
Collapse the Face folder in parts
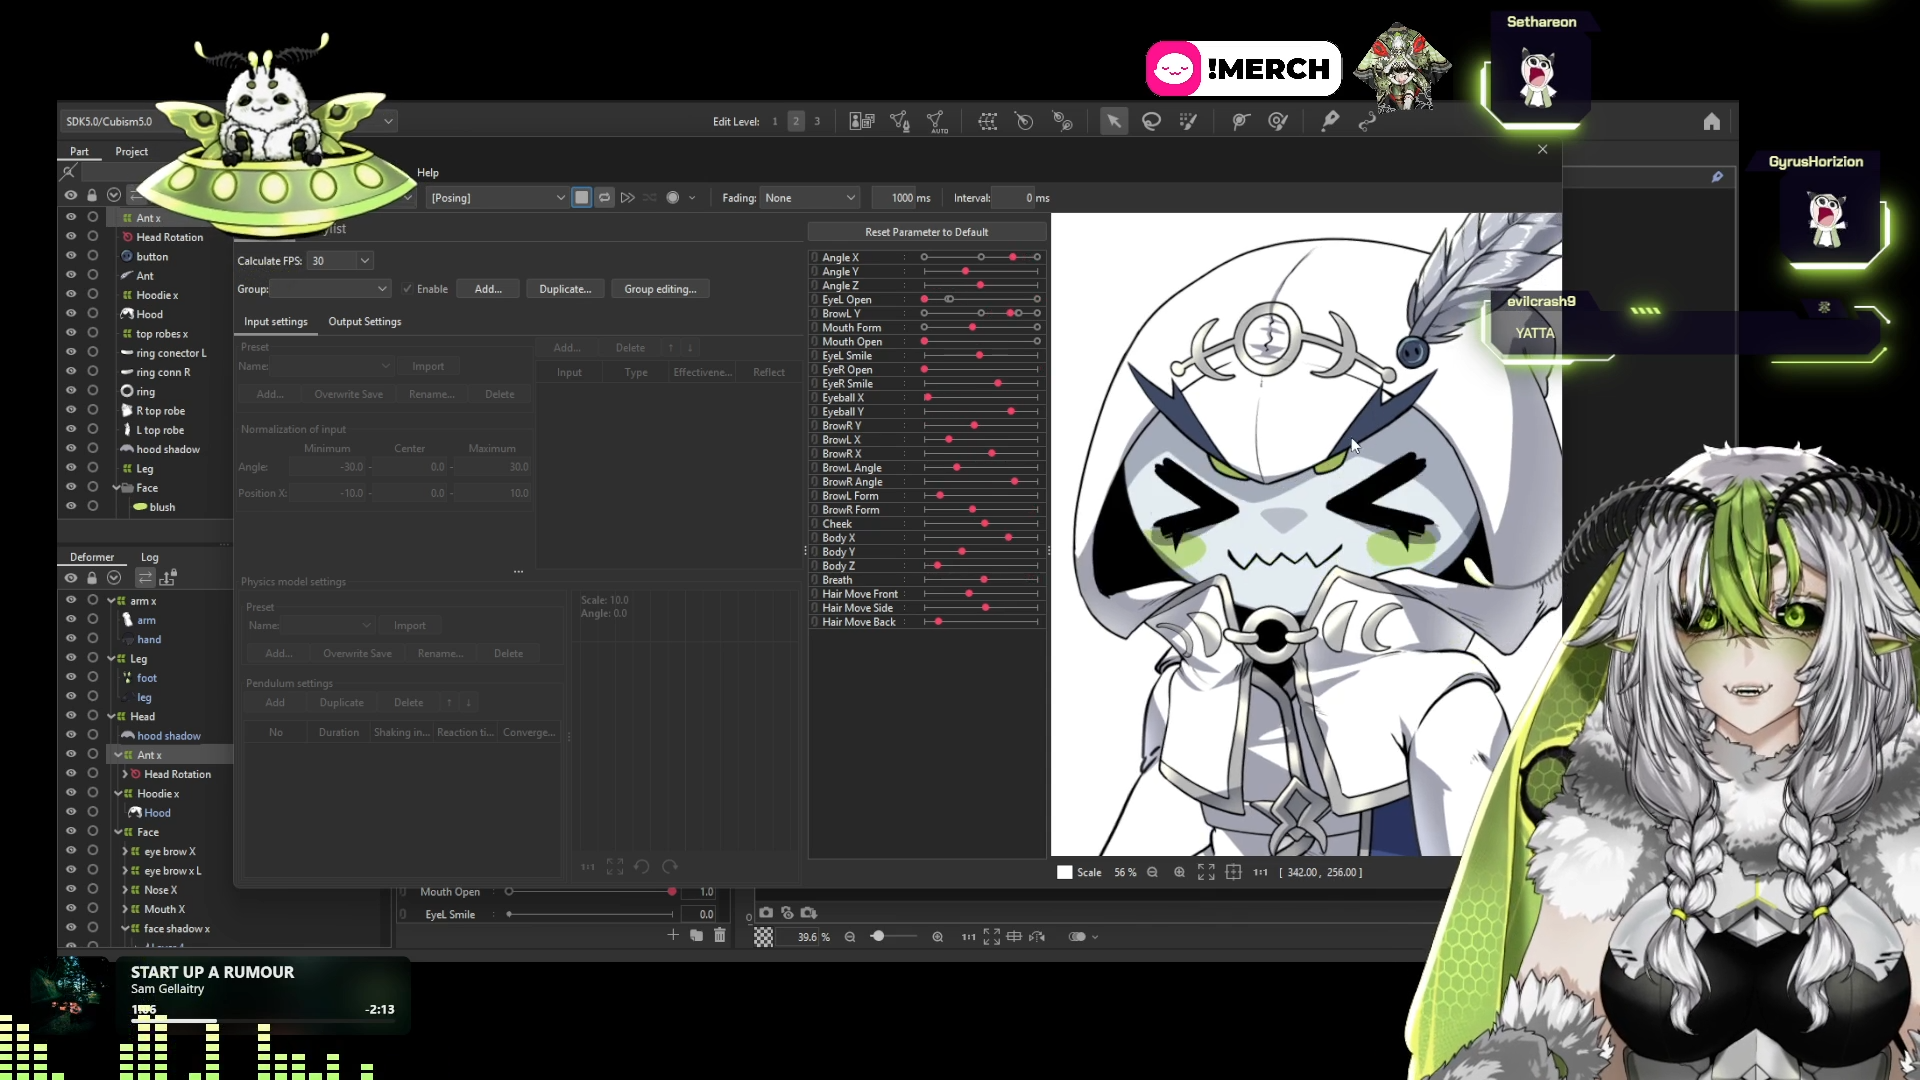pos(116,488)
